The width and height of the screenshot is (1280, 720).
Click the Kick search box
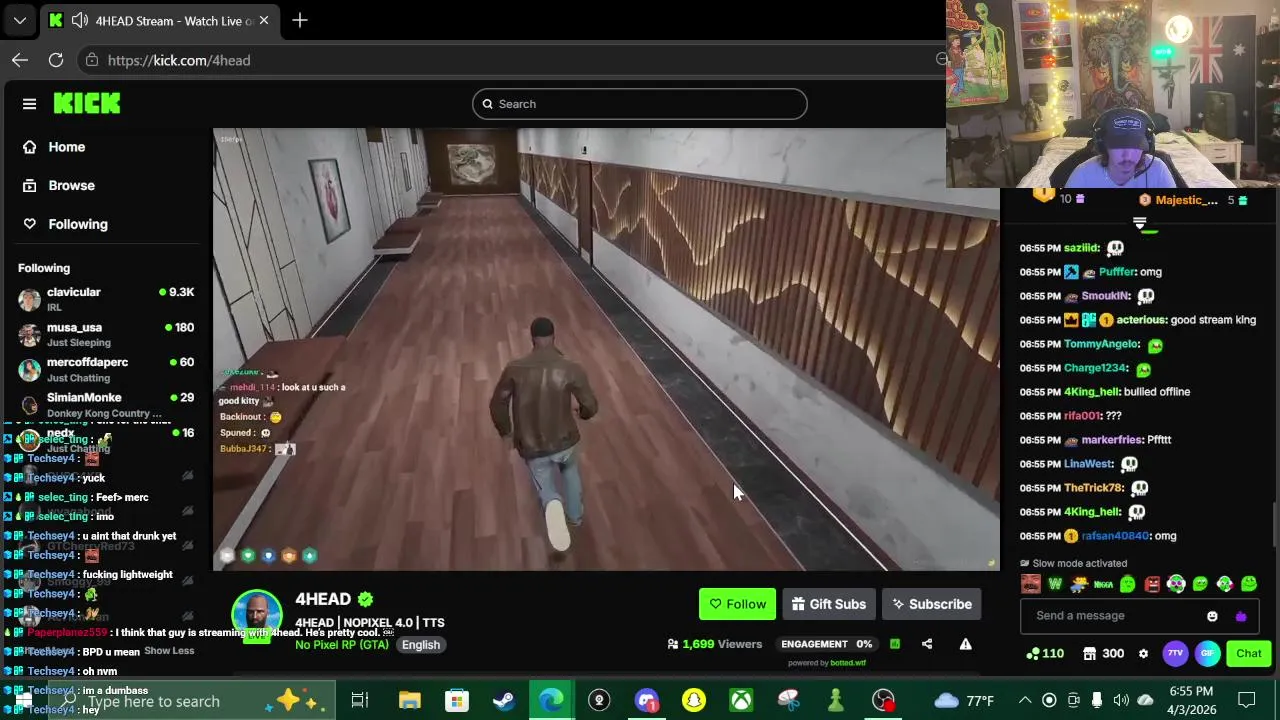click(x=640, y=104)
